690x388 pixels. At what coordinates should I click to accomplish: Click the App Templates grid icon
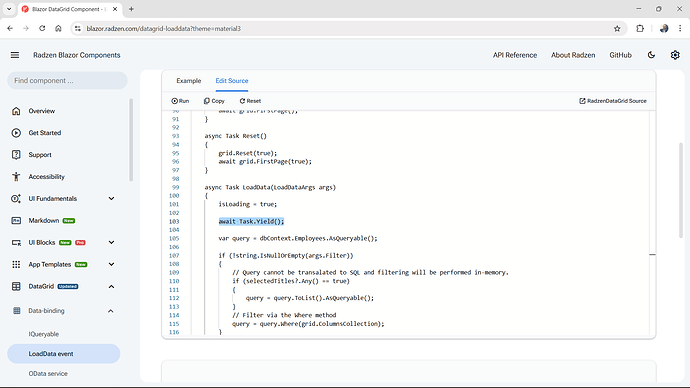click(16, 264)
